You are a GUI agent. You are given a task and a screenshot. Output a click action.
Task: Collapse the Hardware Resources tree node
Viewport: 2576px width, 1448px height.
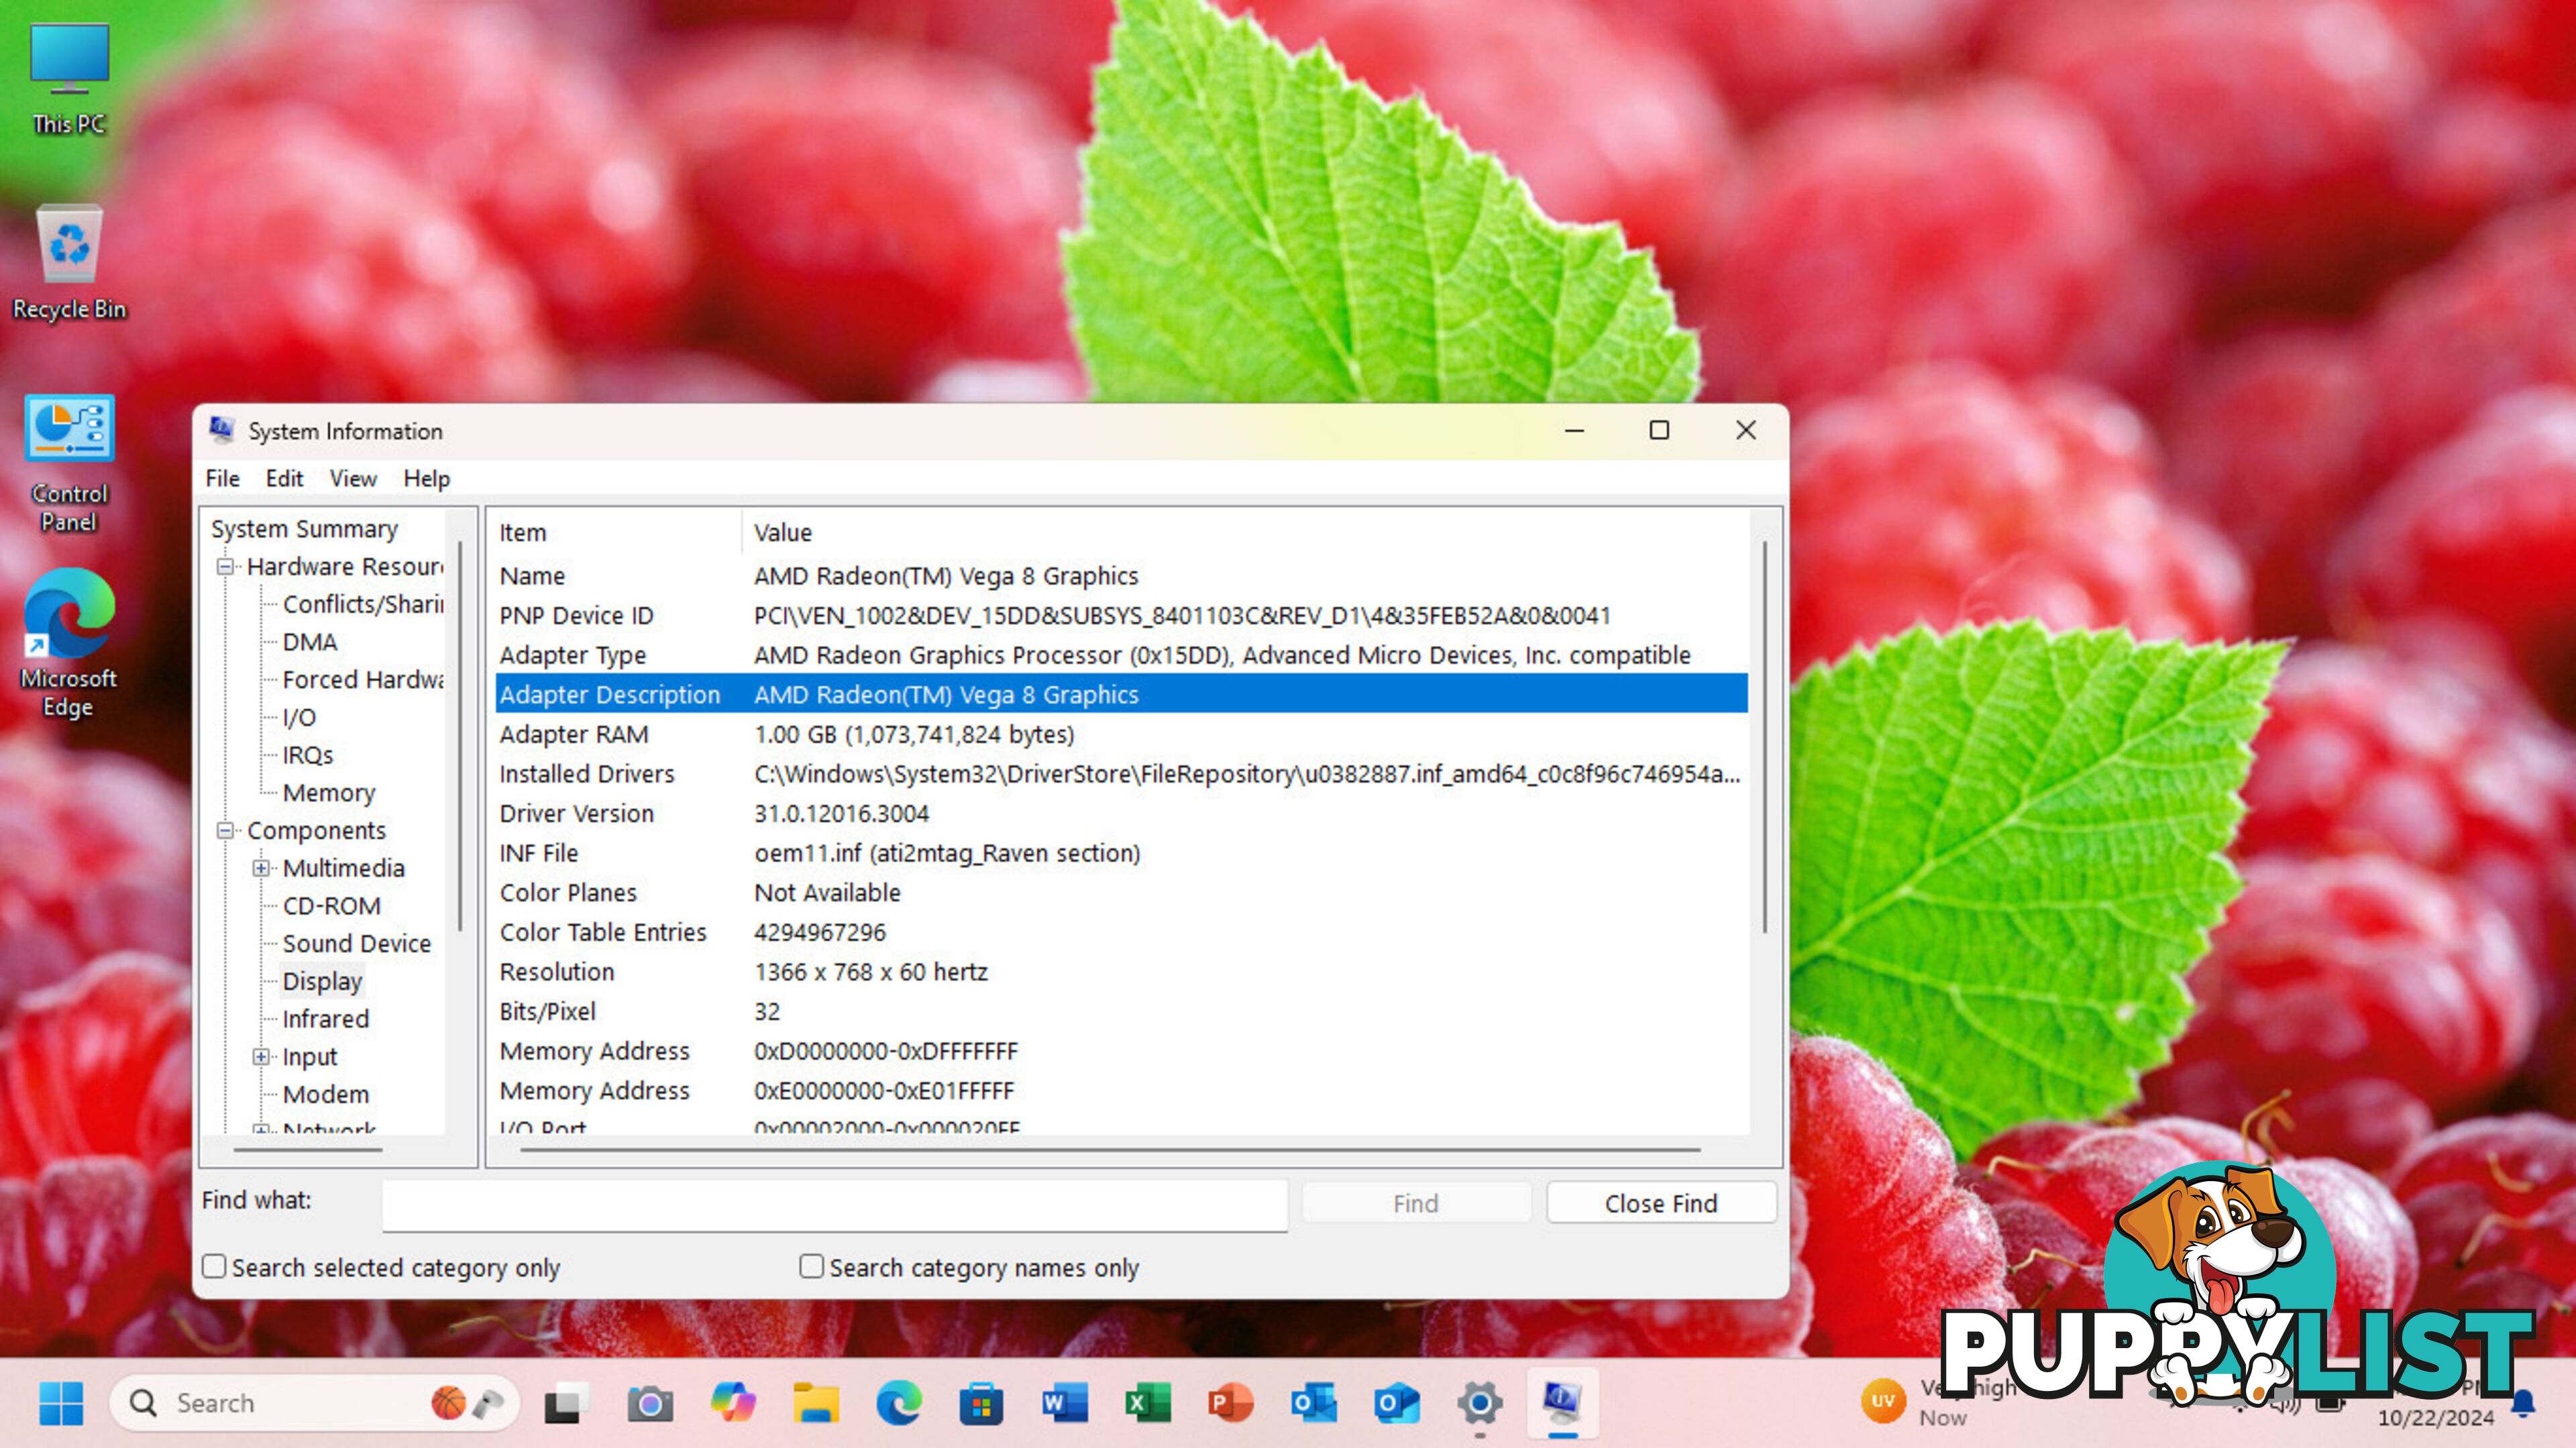coord(225,567)
